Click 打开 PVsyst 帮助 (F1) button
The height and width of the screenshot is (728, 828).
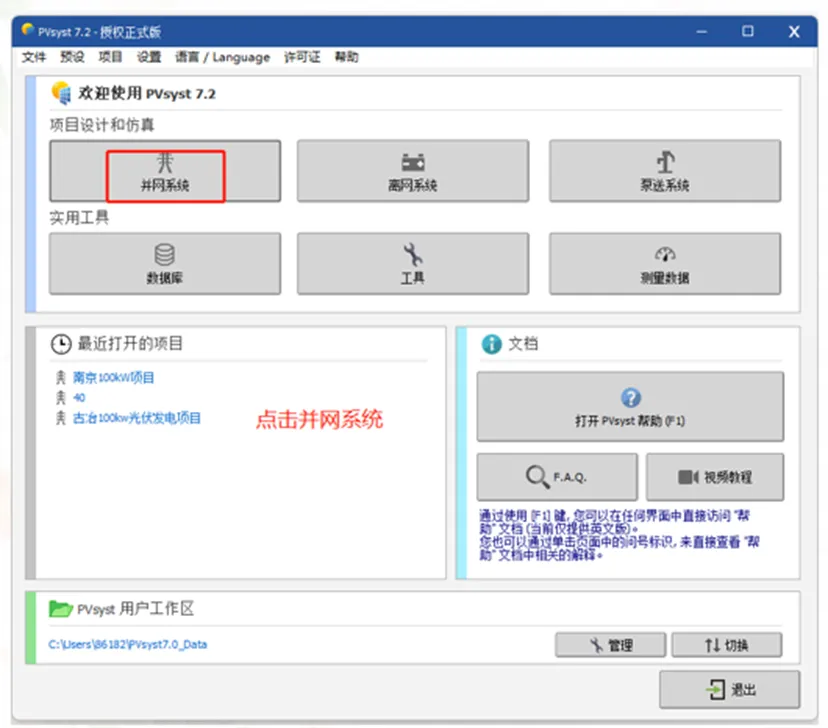630,406
